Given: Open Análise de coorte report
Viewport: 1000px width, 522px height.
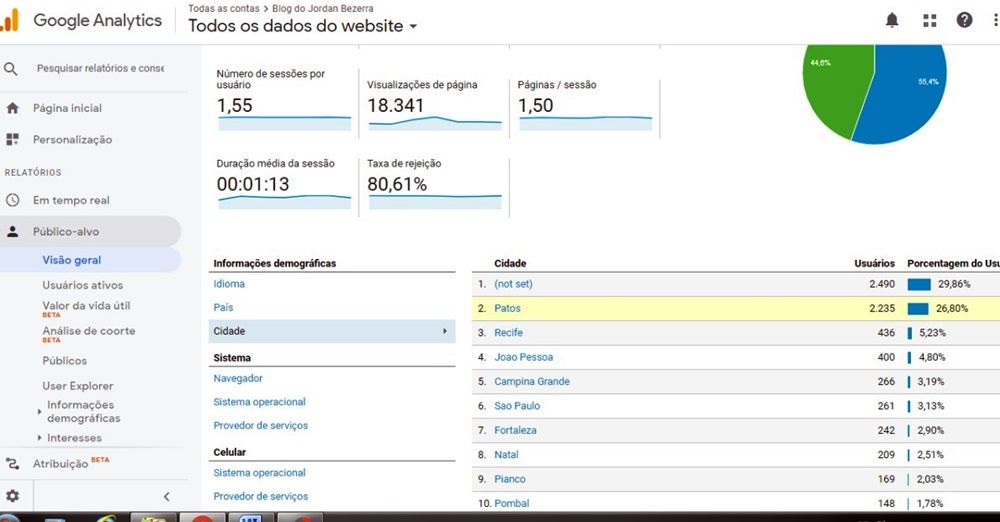Looking at the screenshot, I should [89, 331].
